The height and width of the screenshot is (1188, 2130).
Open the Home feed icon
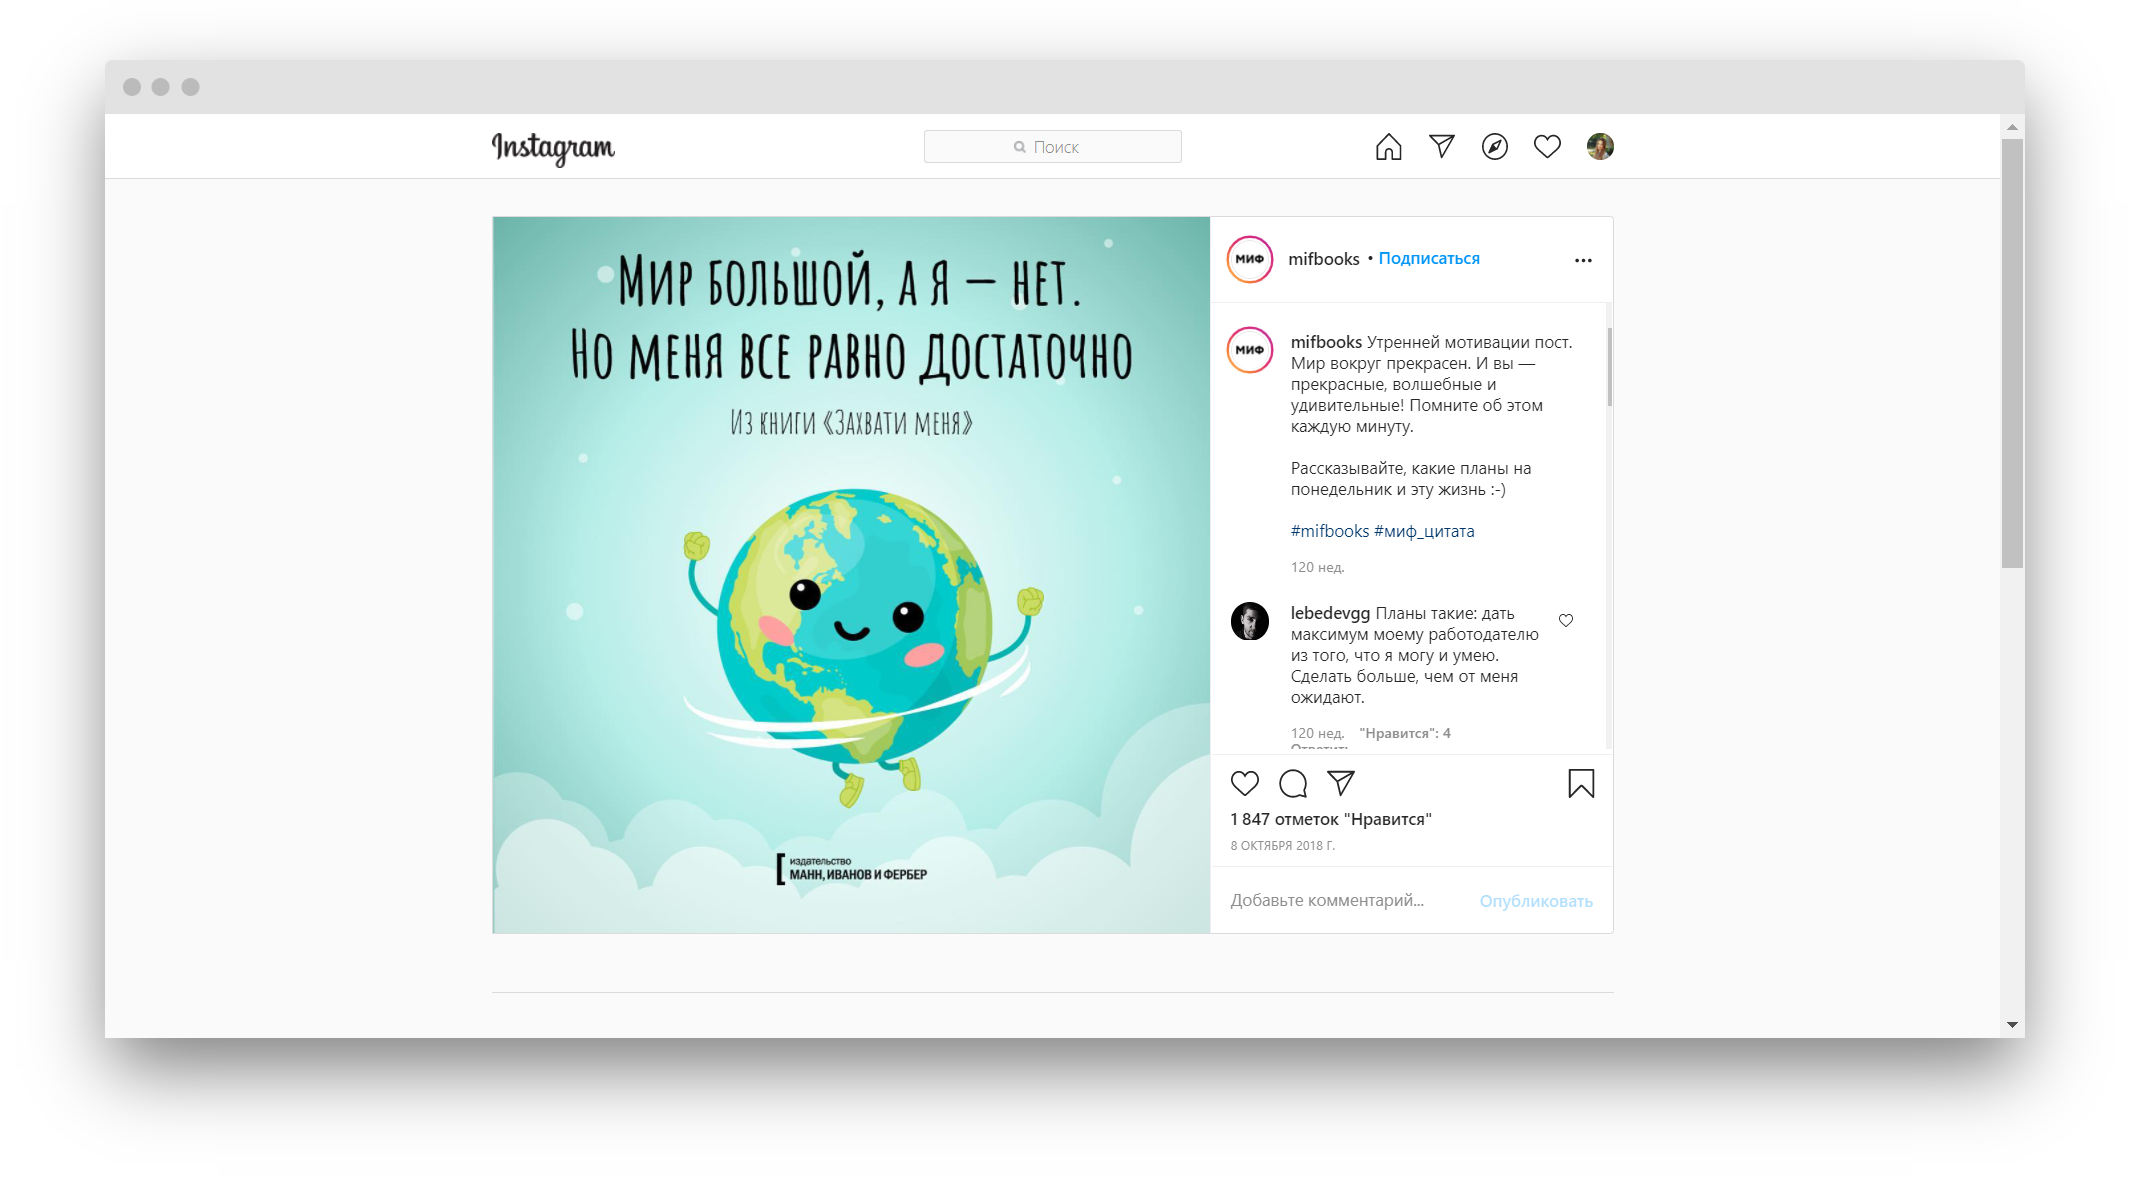coord(1388,147)
